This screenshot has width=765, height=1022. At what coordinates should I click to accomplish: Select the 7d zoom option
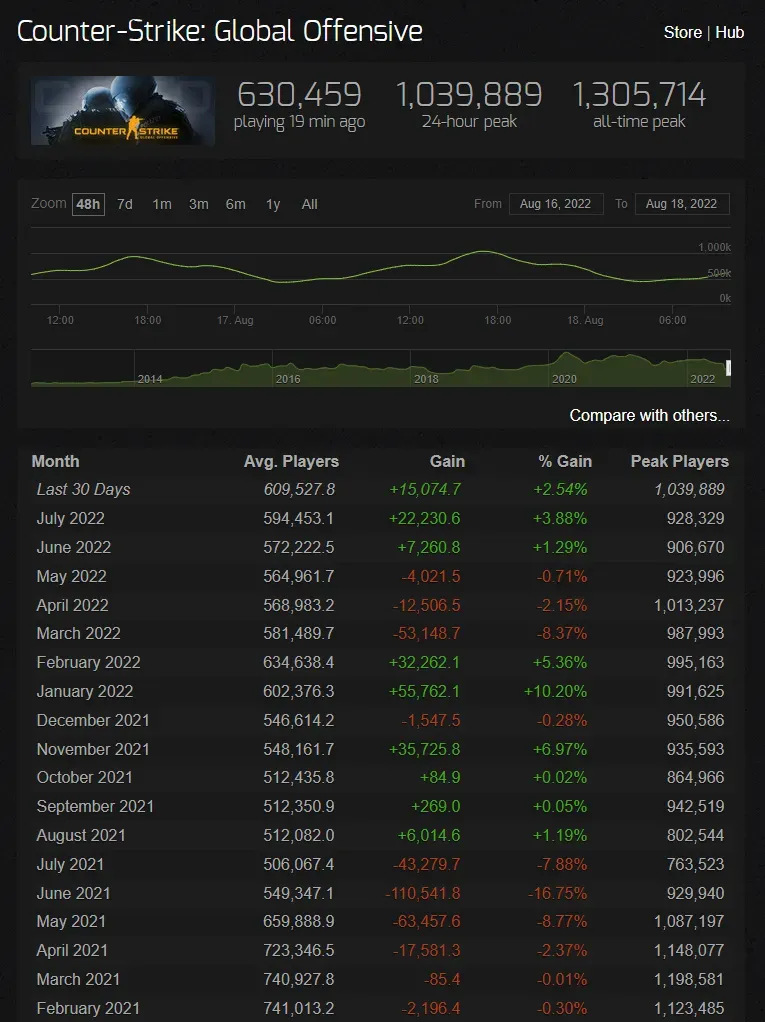tap(124, 204)
